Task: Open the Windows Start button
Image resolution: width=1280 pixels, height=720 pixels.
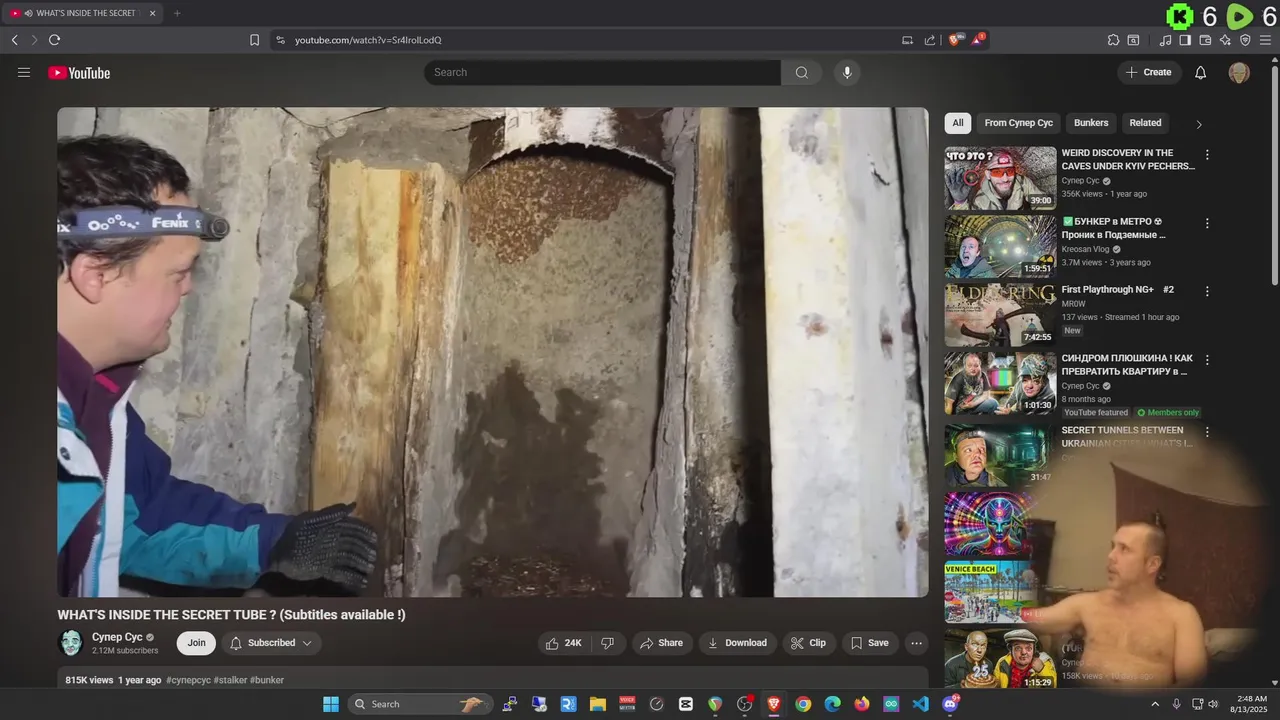Action: tap(331, 704)
